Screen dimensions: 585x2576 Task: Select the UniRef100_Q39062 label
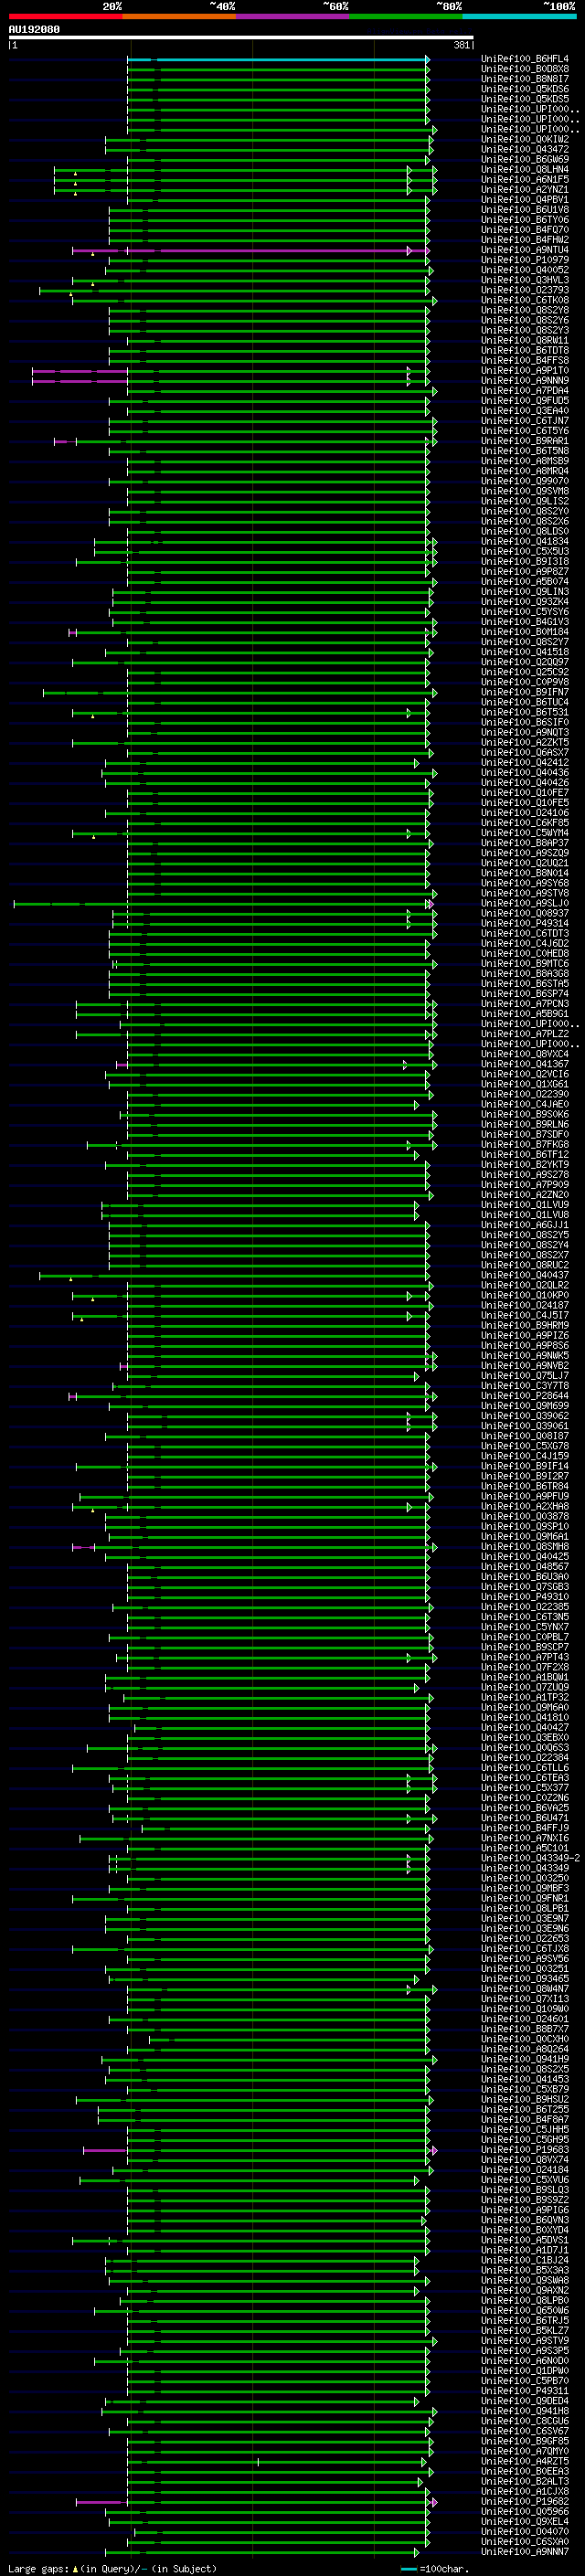click(524, 1416)
